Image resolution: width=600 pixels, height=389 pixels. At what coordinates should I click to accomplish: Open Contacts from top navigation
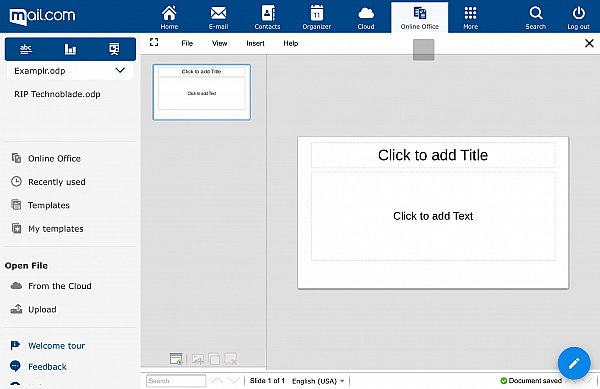click(267, 17)
